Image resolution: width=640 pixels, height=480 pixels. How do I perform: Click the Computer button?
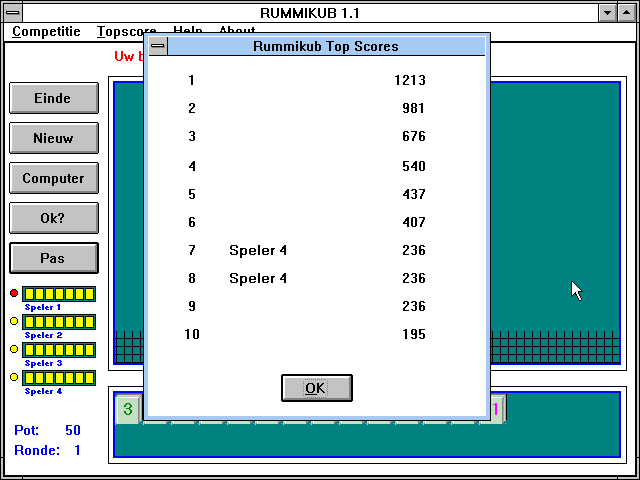tap(54, 178)
